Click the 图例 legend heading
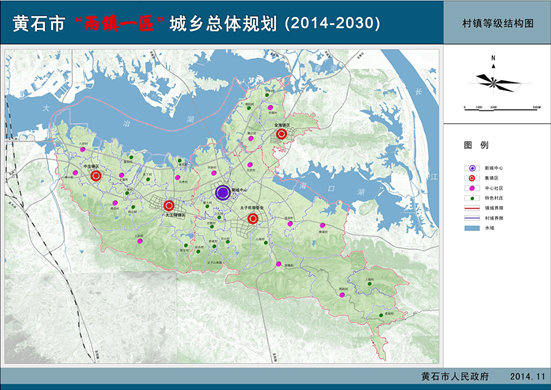The width and height of the screenshot is (551, 390). point(476,145)
